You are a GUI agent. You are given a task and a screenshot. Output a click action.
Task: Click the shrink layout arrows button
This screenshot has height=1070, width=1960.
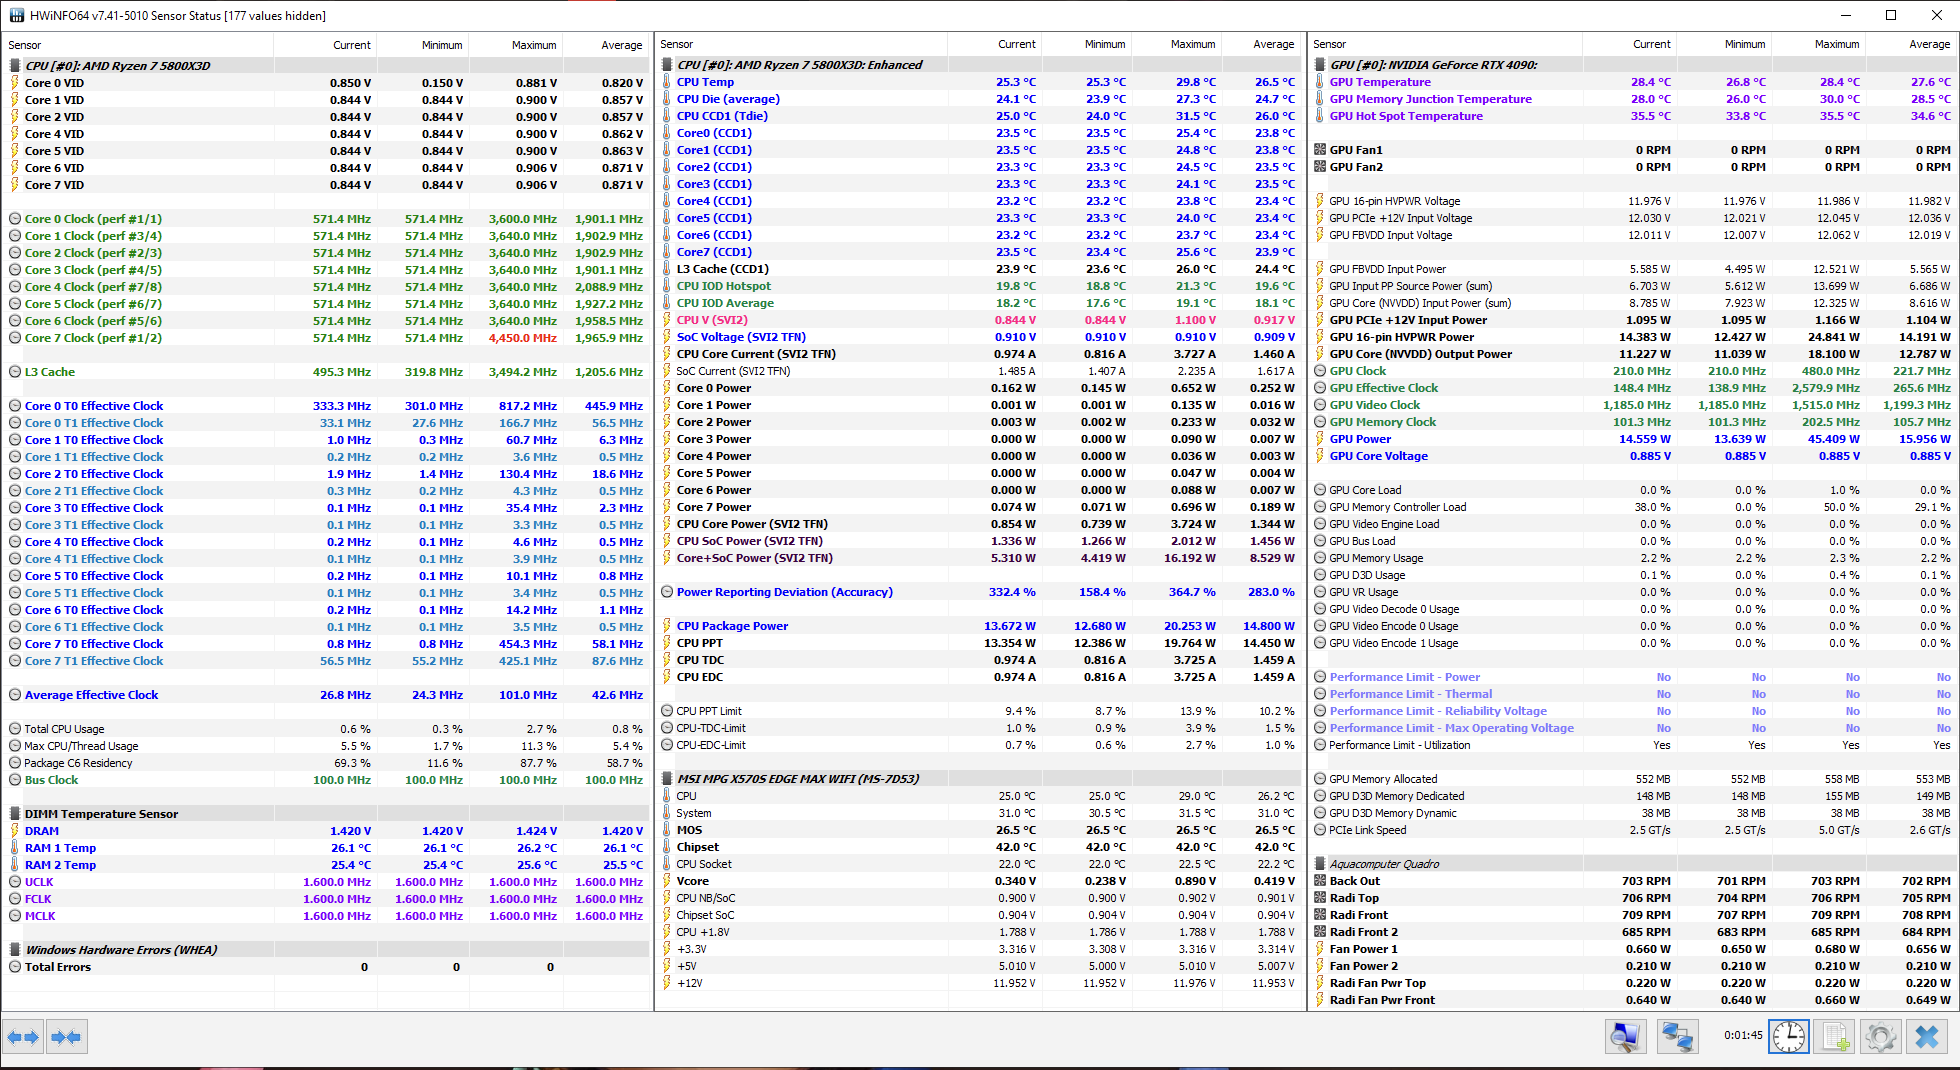[67, 1037]
